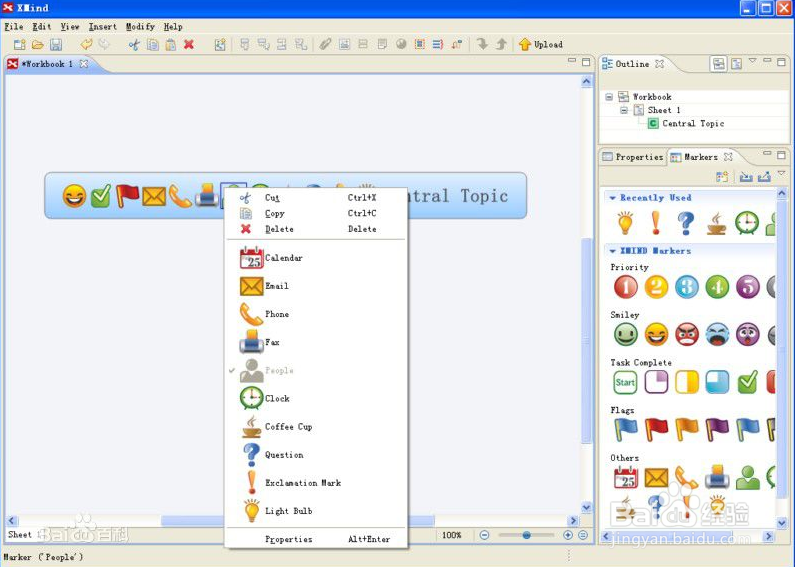Viewport: 795px width, 567px height.
Task: Select the Workbook 1 editor tab
Action: (x=49, y=64)
